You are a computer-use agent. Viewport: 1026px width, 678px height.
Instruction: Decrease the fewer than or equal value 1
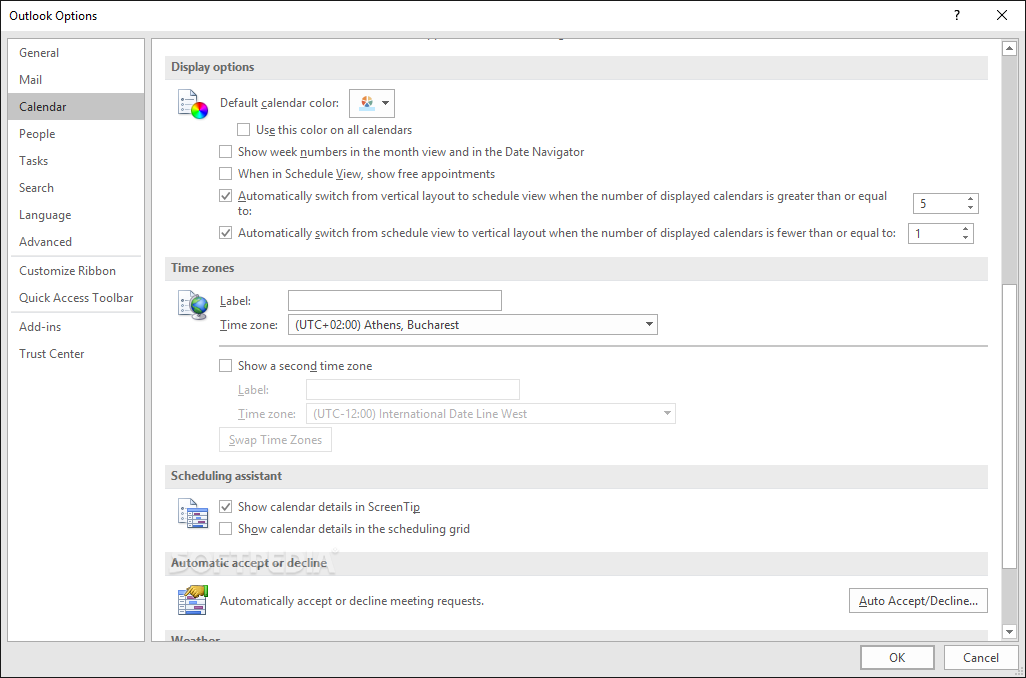point(965,238)
